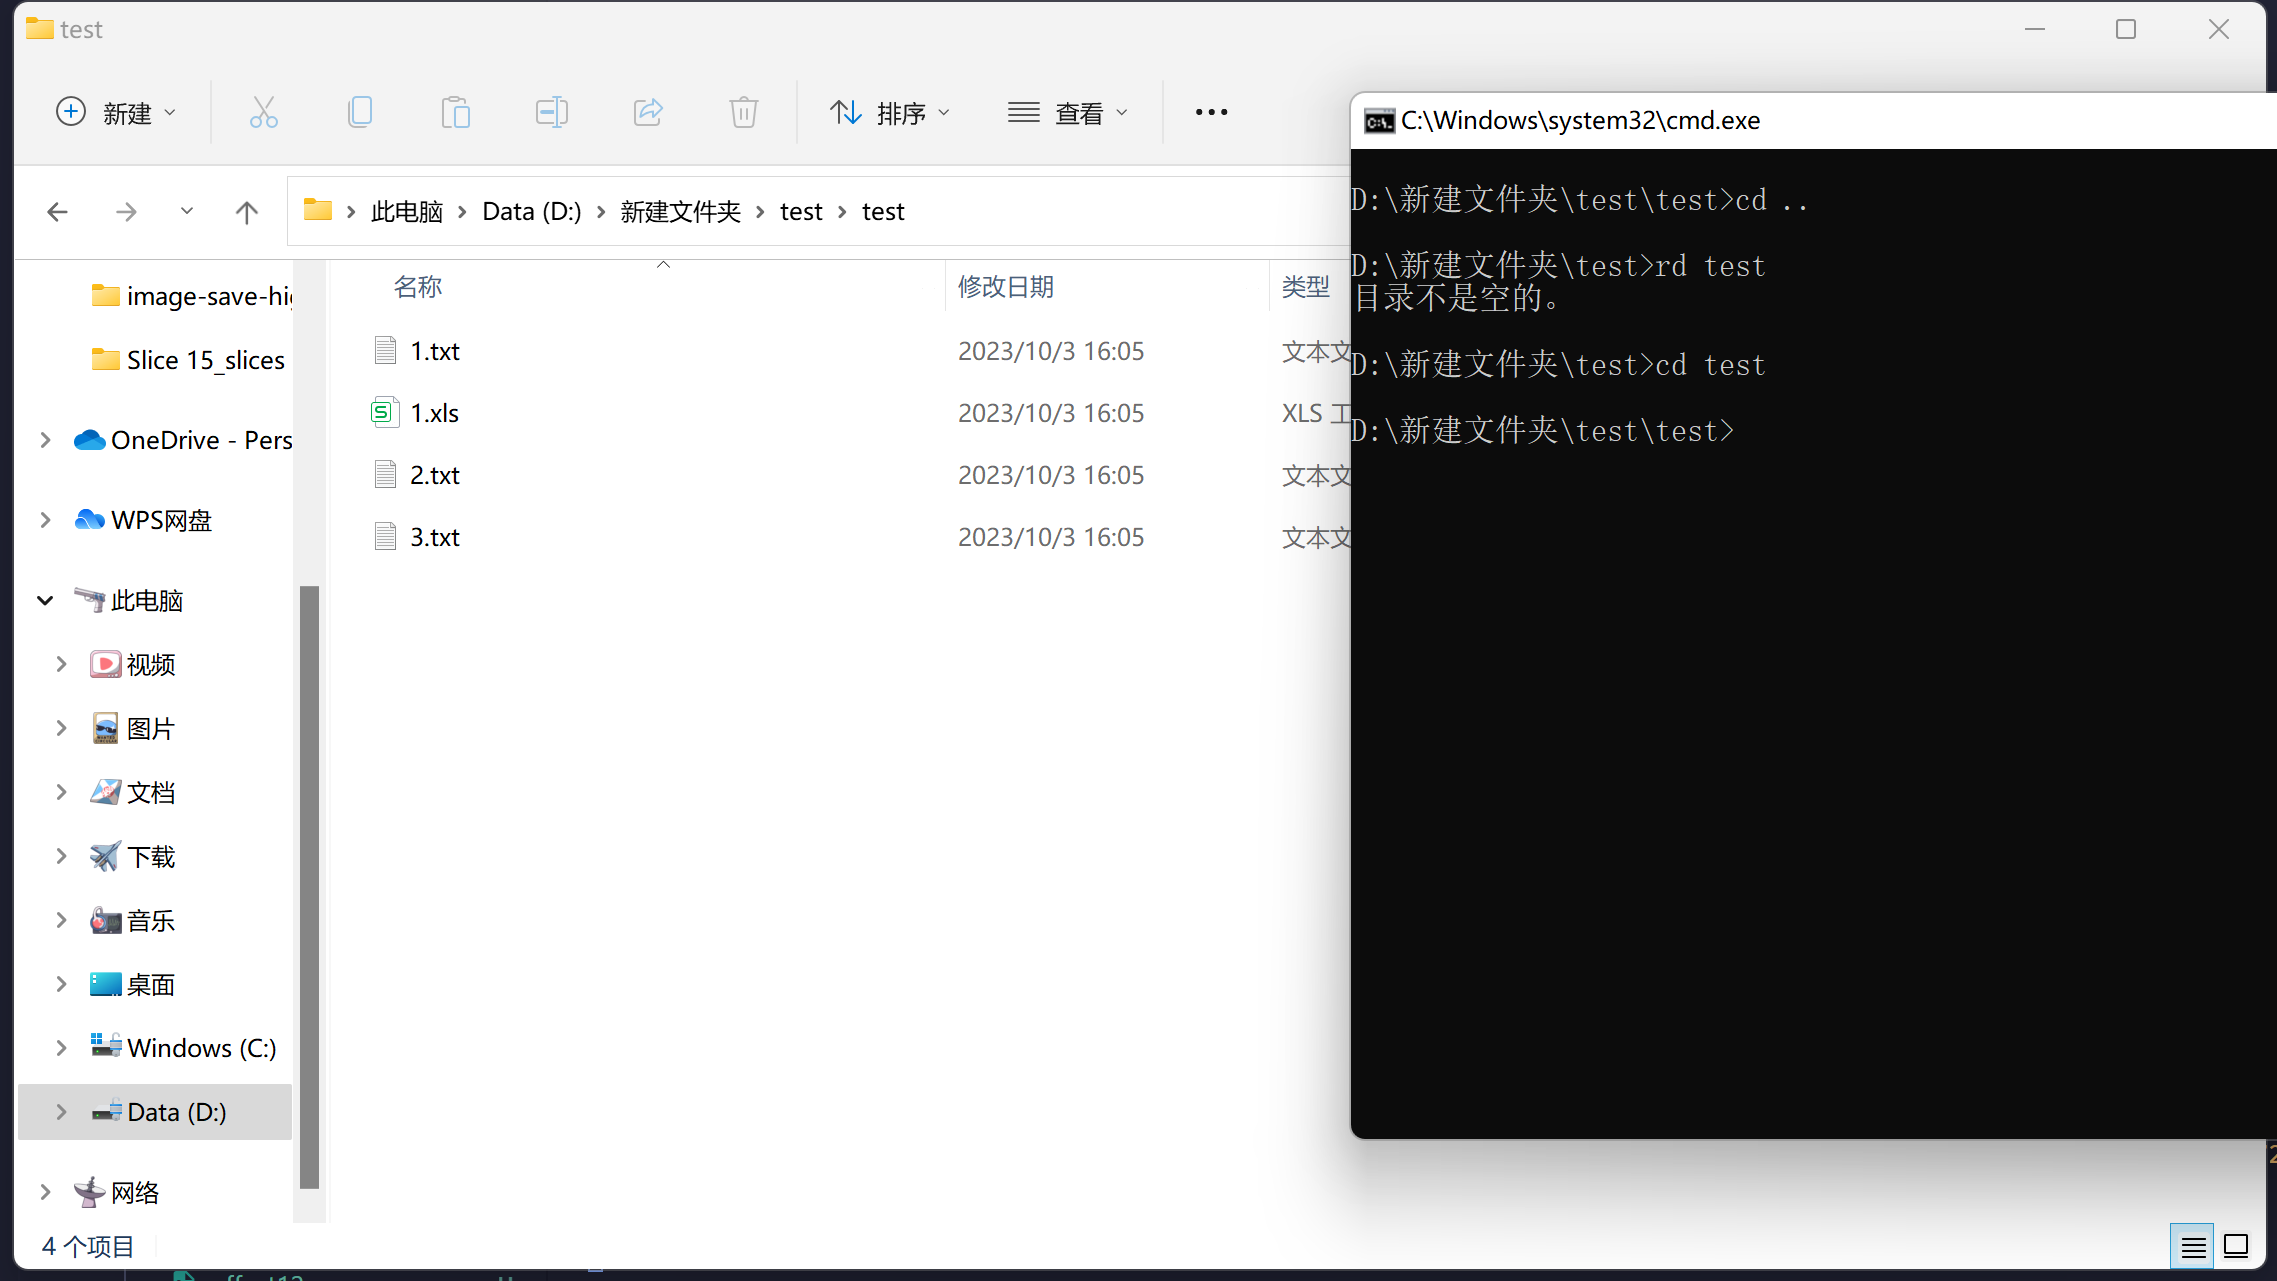This screenshot has height=1281, width=2277.
Task: Click back navigation arrow button
Action: (58, 211)
